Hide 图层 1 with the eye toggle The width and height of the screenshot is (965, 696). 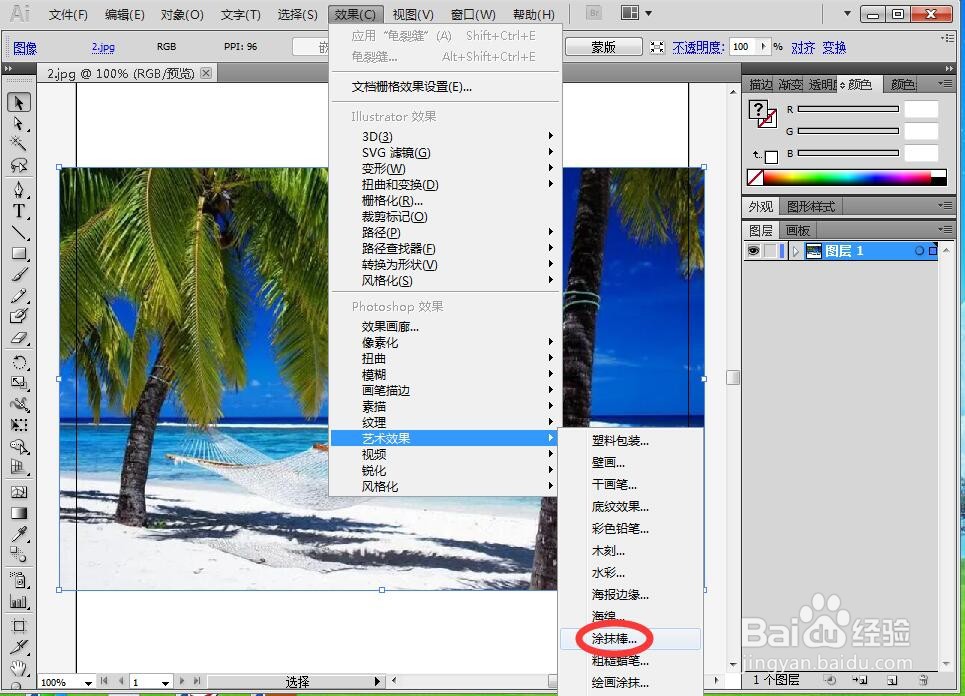pos(756,250)
